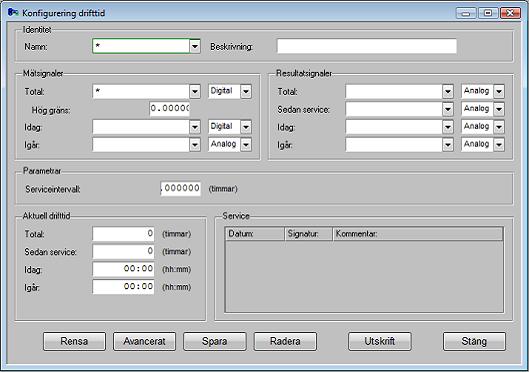Open Resultatsignaler Igår Analog type dropdown

point(499,145)
